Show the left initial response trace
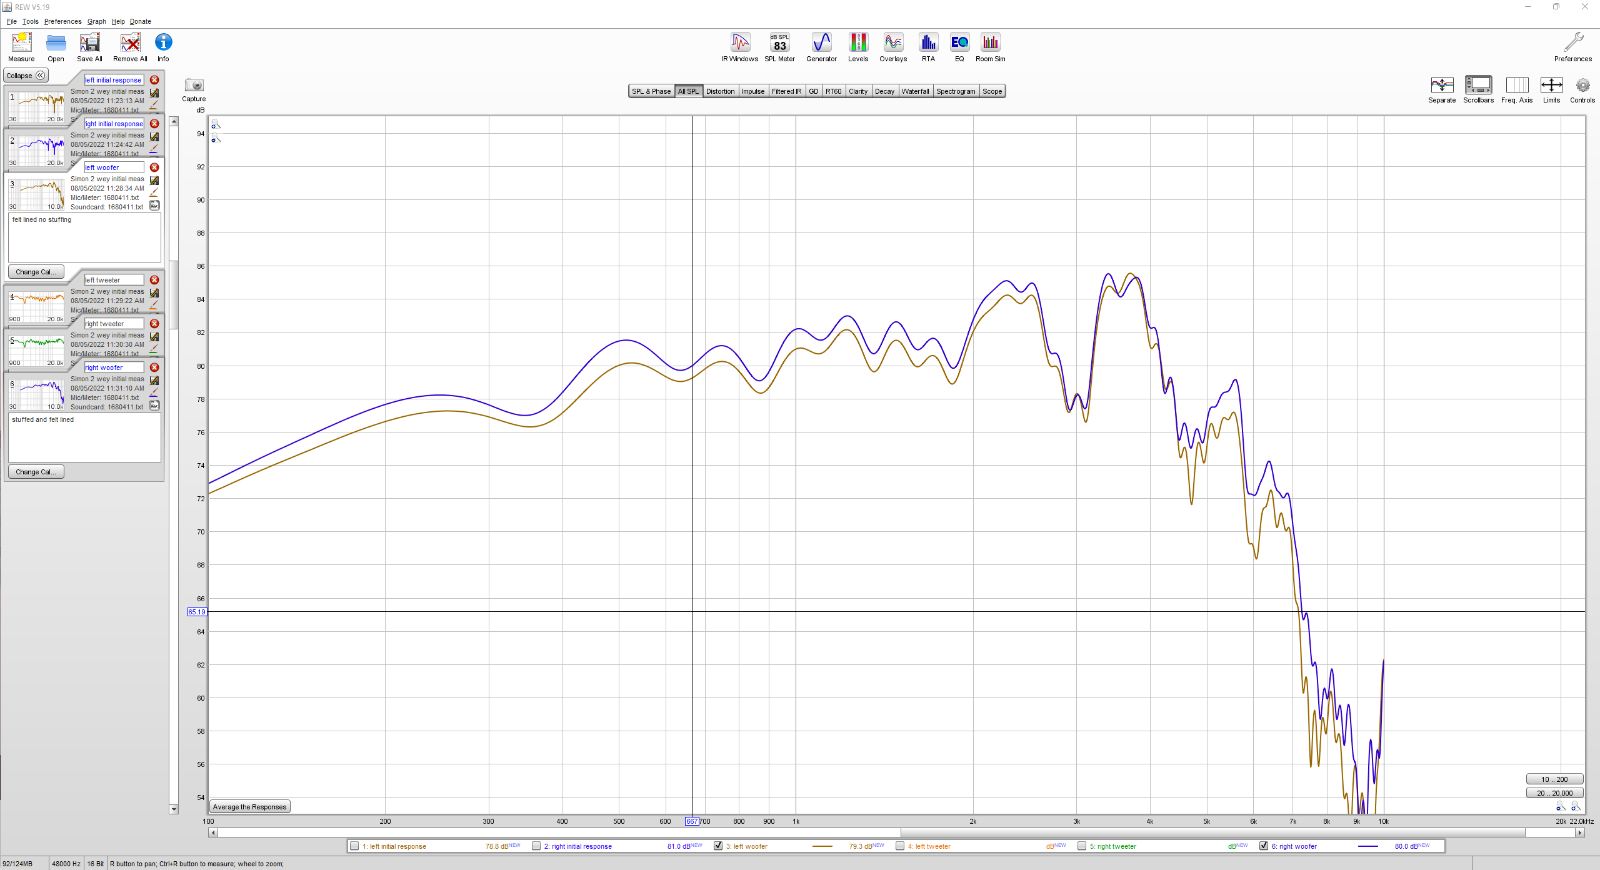This screenshot has width=1600, height=870. tap(354, 846)
